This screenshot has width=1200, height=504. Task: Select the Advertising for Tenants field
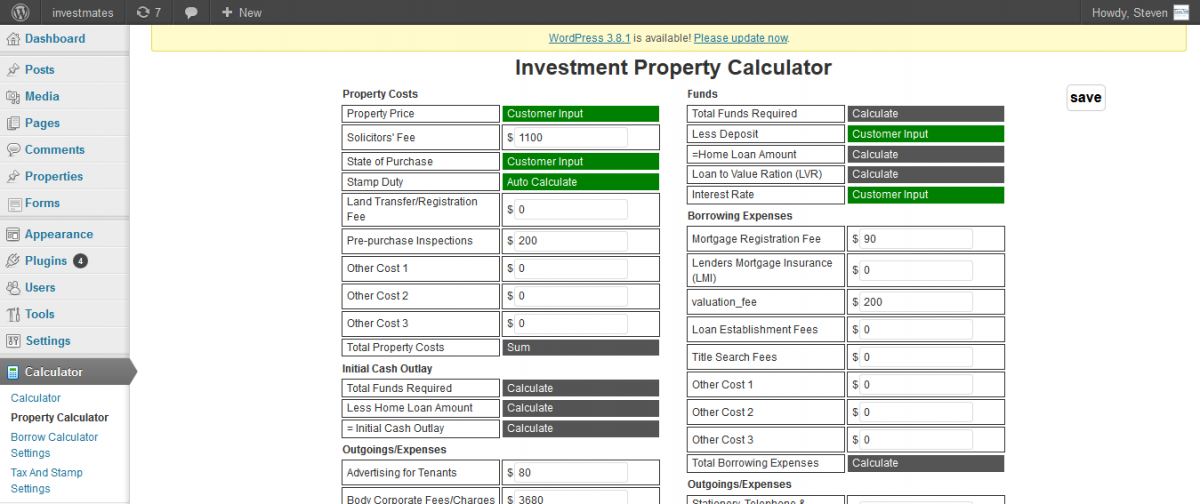pos(572,473)
